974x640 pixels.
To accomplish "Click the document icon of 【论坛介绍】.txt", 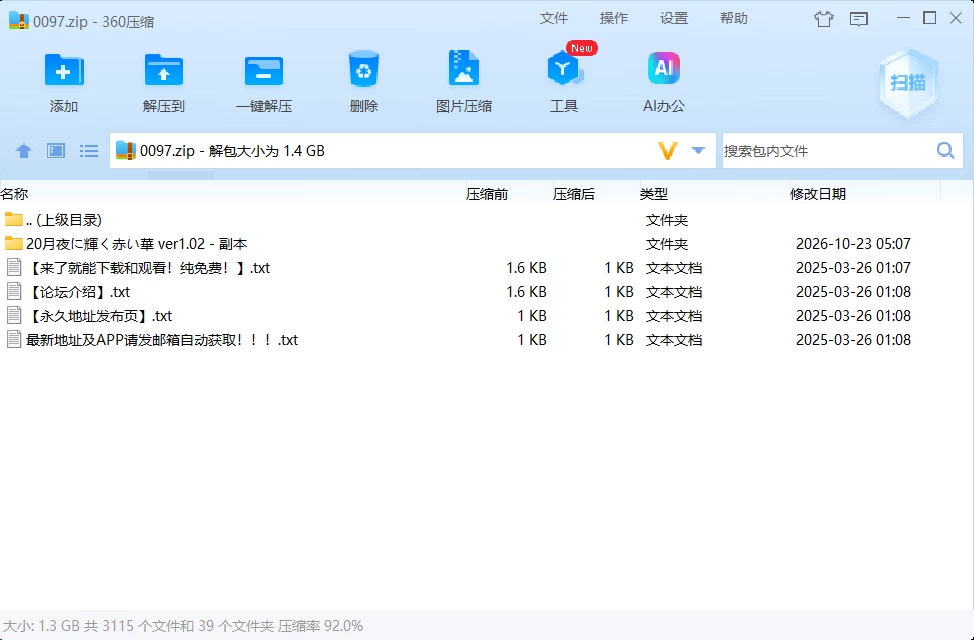I will tap(14, 291).
